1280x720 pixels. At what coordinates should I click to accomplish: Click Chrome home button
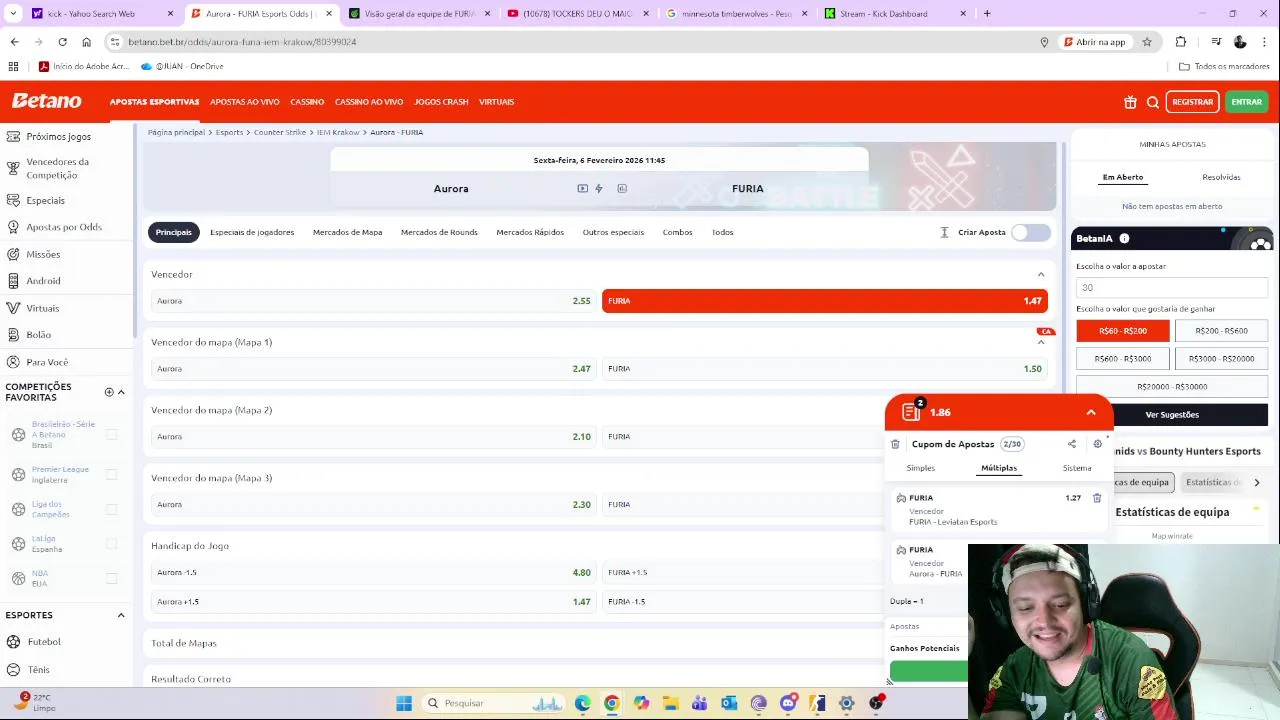86,42
